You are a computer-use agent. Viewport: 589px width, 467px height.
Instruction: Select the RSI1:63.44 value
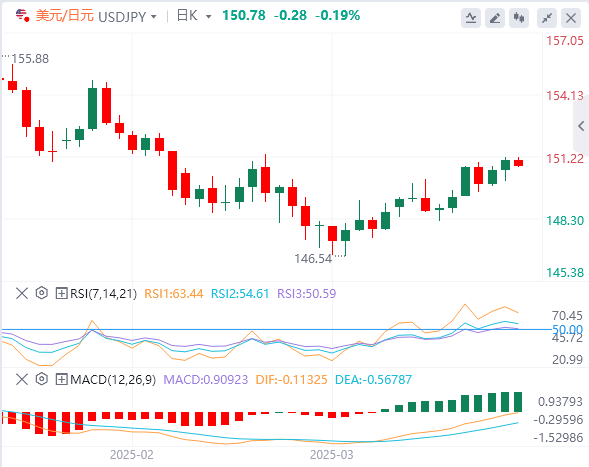pyautogui.click(x=174, y=293)
